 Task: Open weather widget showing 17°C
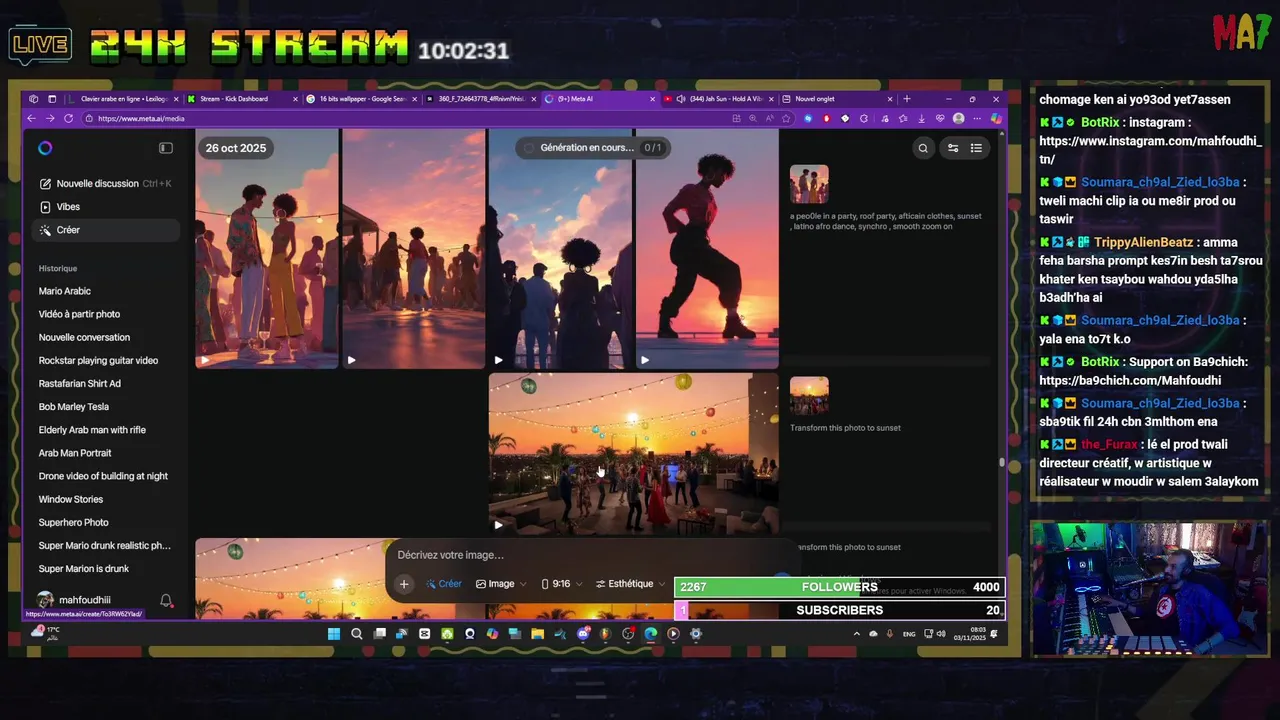pyautogui.click(x=46, y=632)
